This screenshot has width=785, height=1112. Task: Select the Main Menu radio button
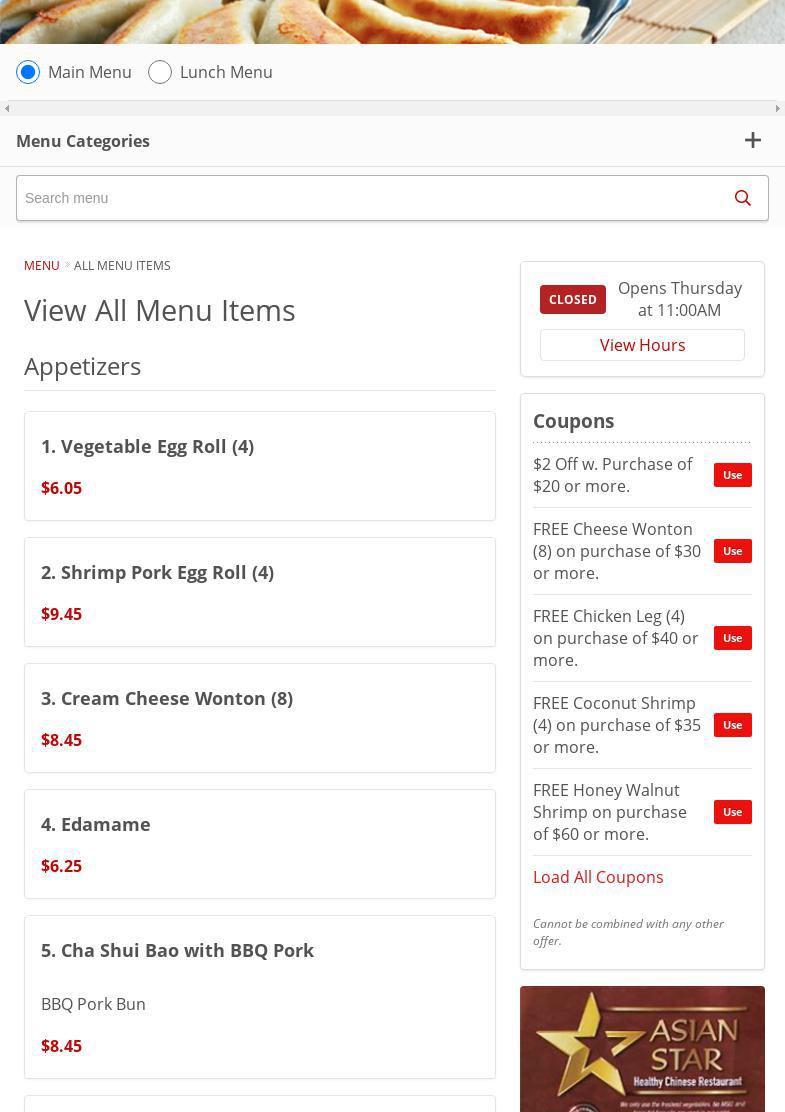point(28,72)
